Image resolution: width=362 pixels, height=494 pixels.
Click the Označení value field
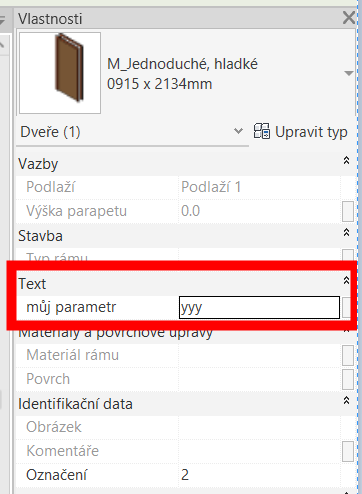tap(259, 475)
